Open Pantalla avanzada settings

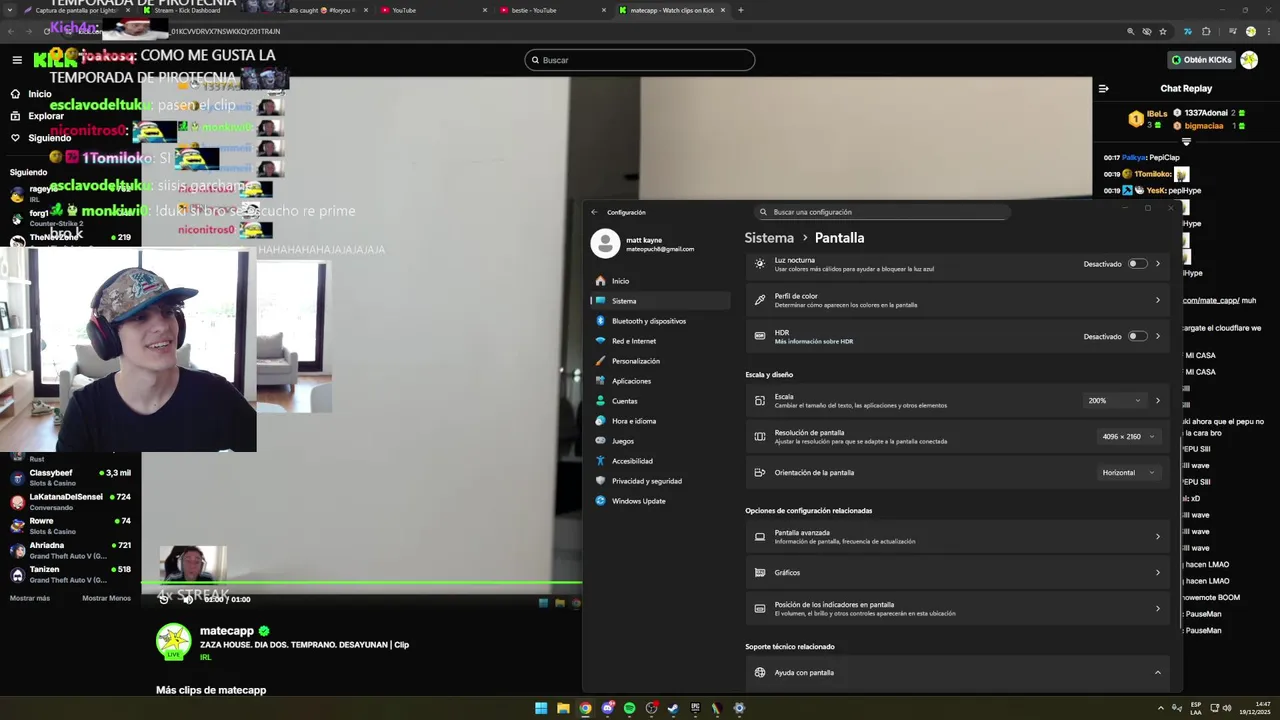coord(957,536)
